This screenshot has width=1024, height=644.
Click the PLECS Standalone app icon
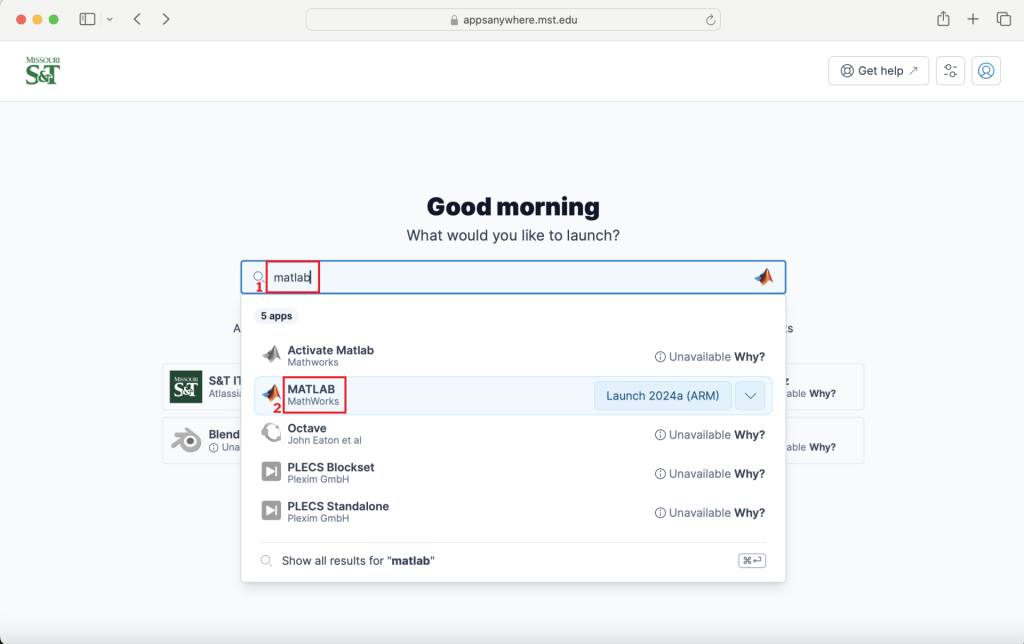pos(272,510)
